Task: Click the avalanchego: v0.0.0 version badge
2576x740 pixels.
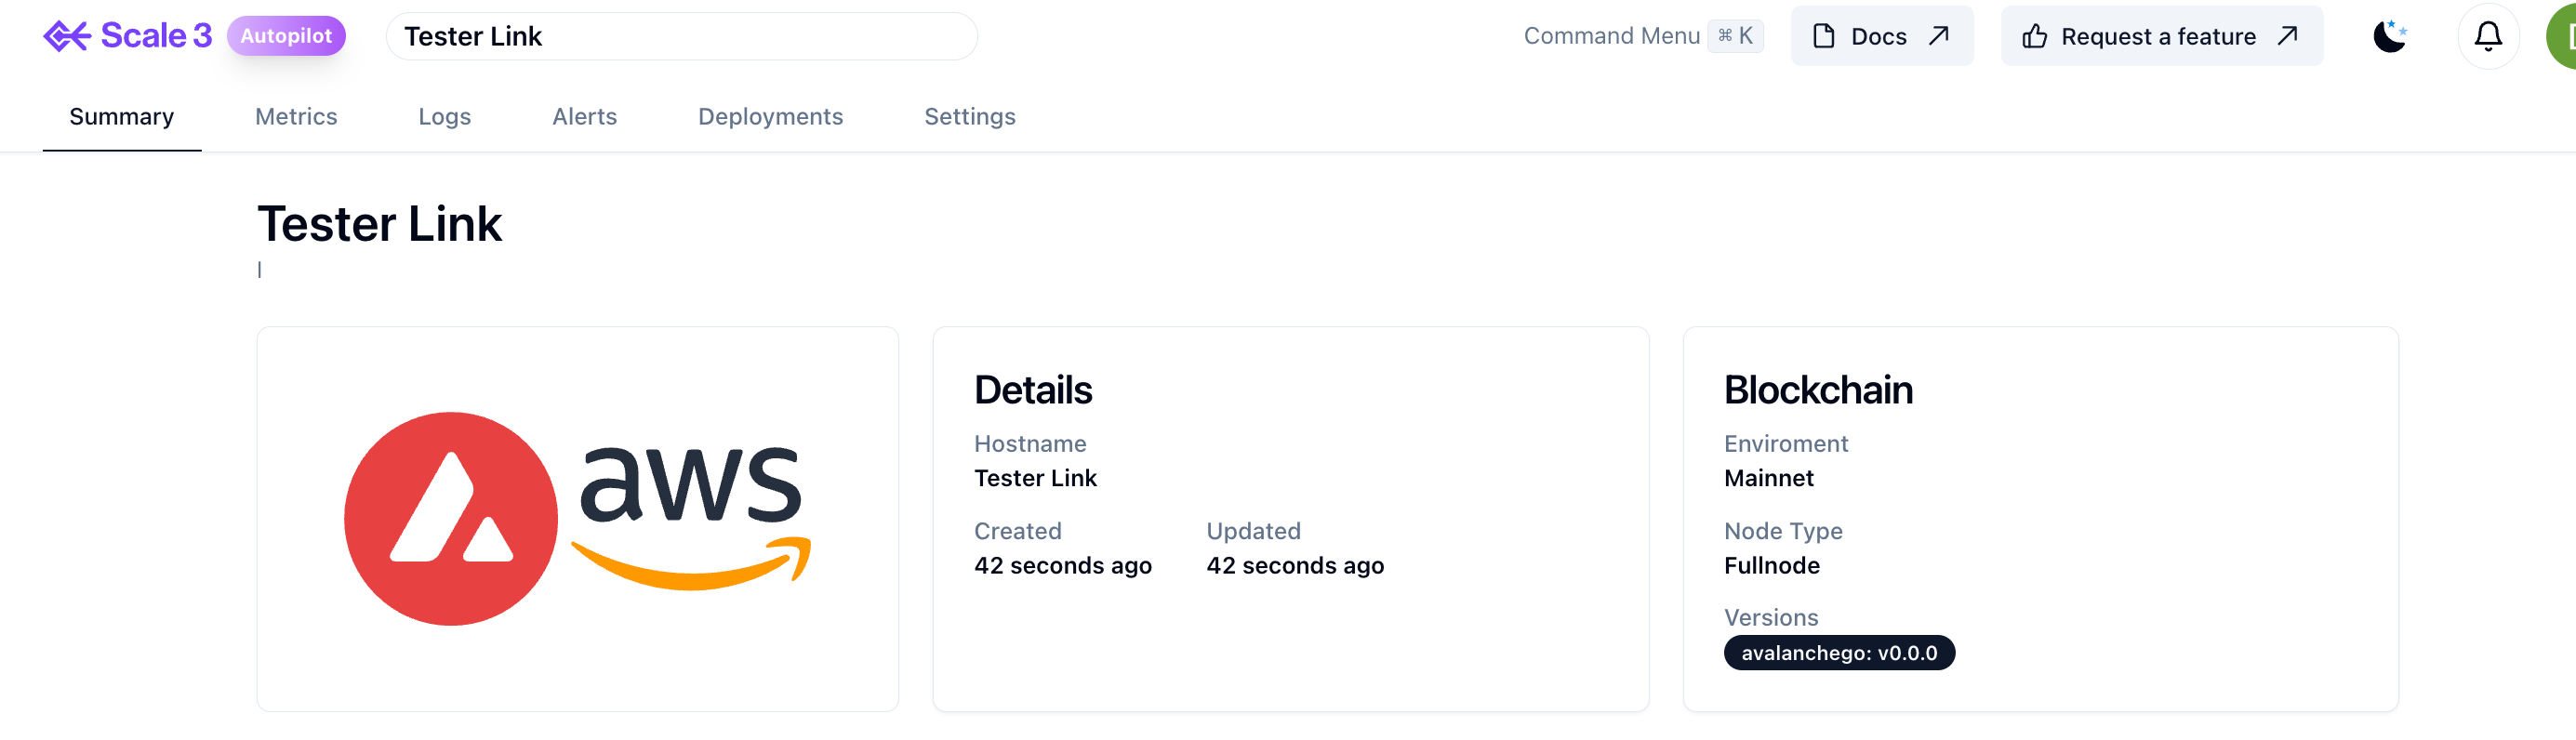Action: click(1839, 653)
